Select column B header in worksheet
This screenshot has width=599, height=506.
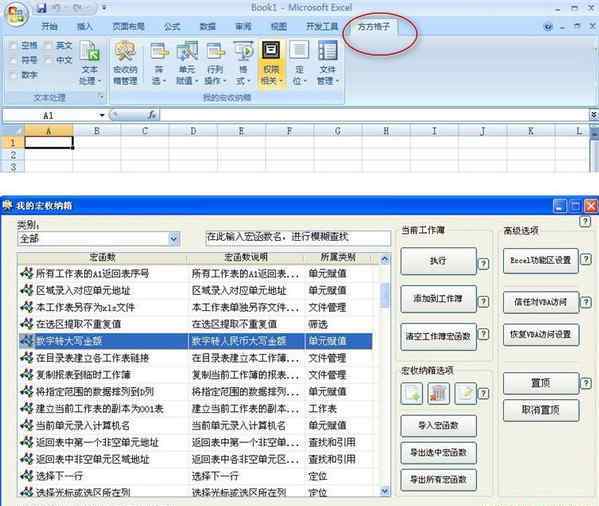point(97,131)
